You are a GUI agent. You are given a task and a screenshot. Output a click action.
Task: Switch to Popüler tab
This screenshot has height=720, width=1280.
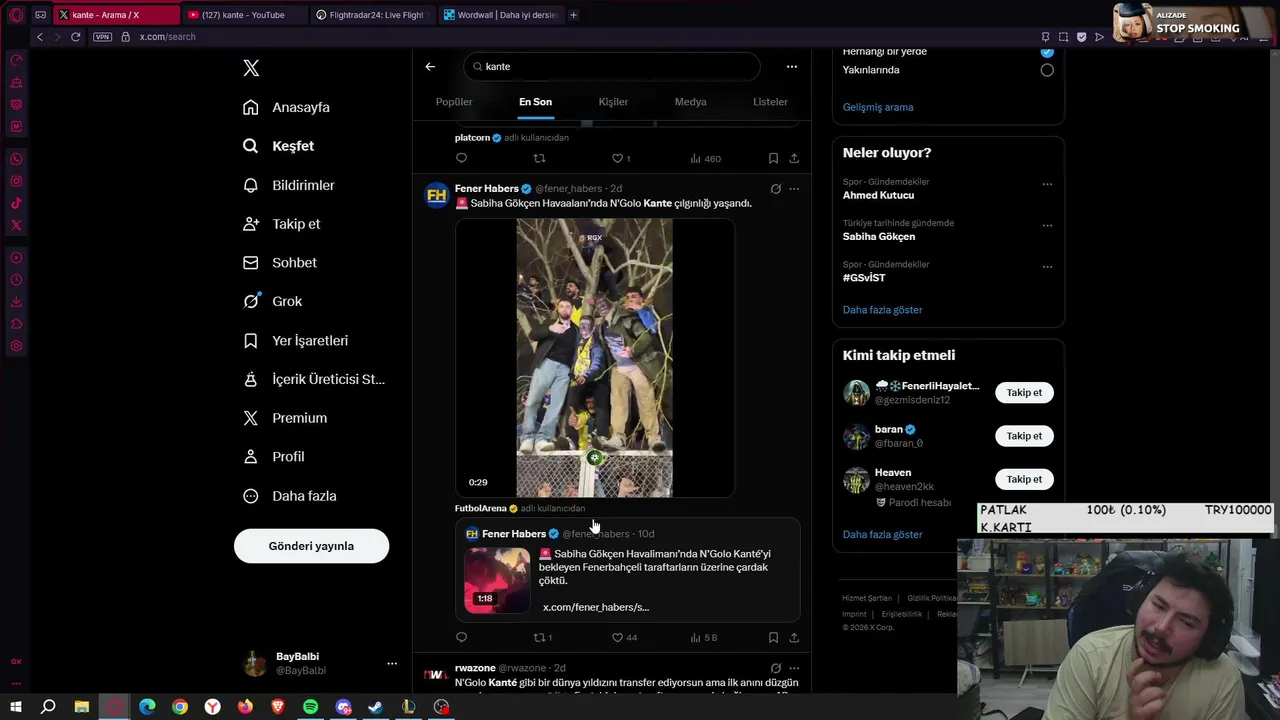coord(454,102)
